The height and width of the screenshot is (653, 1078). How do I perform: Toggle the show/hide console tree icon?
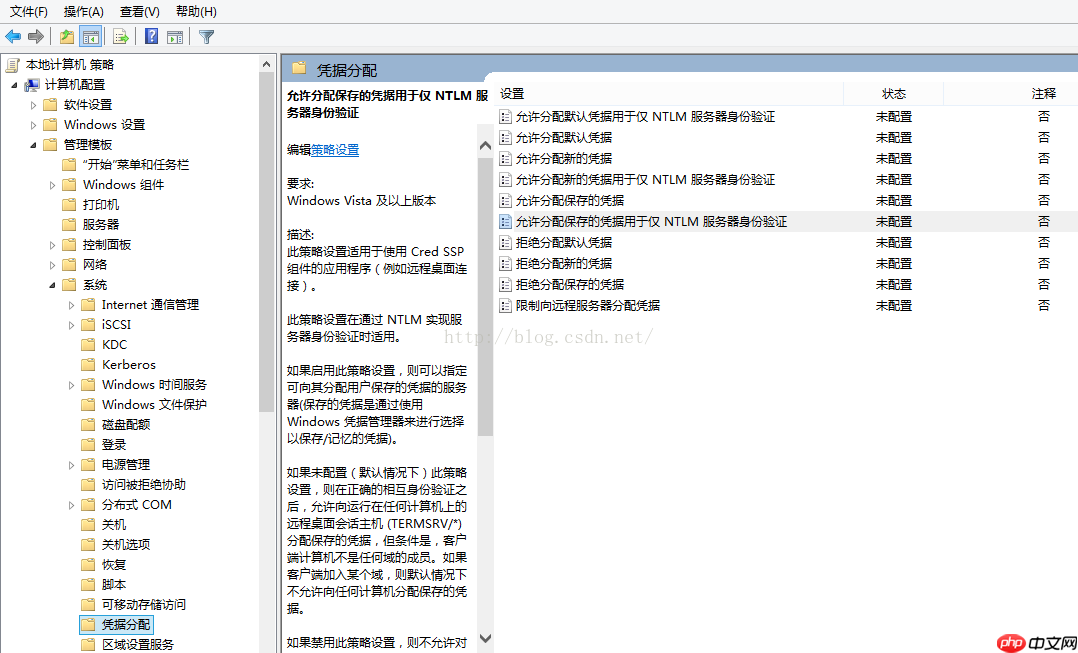89,36
